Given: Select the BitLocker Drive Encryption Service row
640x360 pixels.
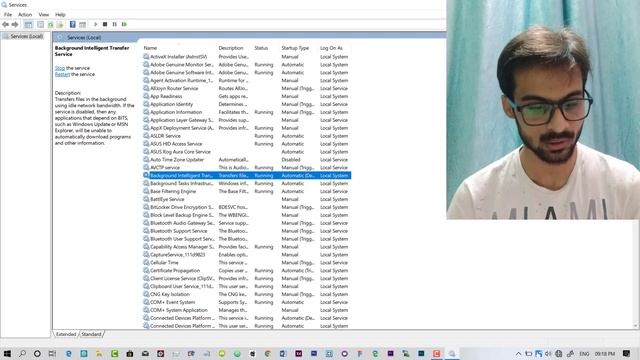Looking at the screenshot, I should tap(247, 207).
